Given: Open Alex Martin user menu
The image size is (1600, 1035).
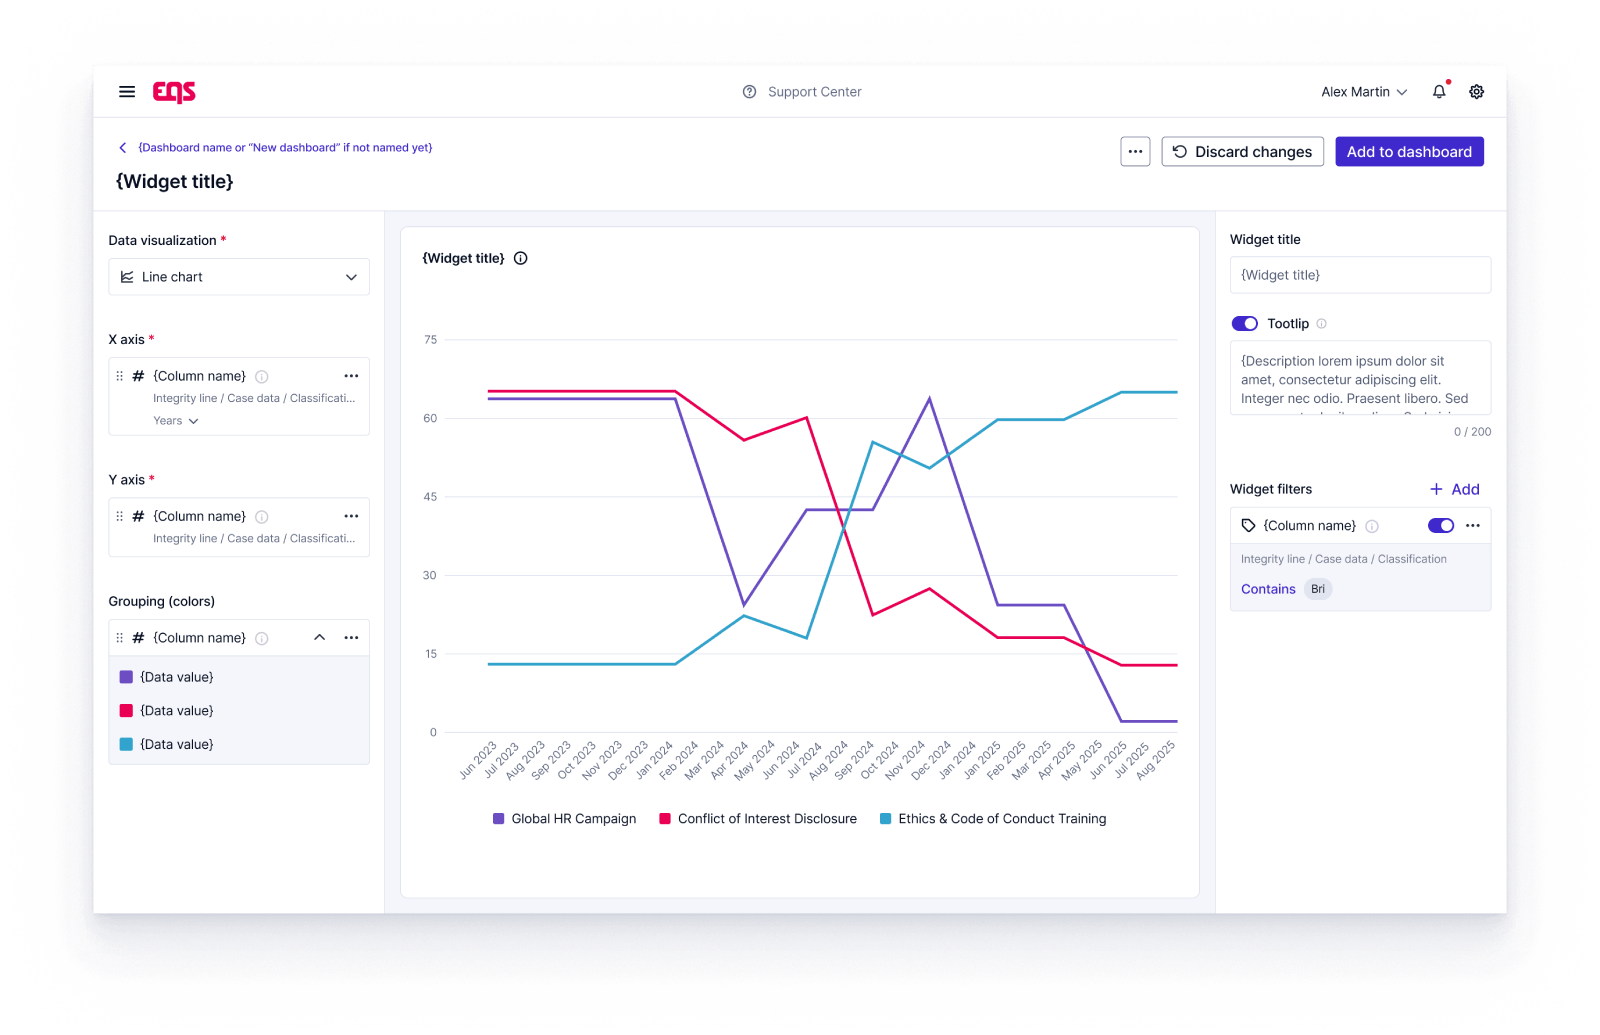Looking at the screenshot, I should point(1364,92).
